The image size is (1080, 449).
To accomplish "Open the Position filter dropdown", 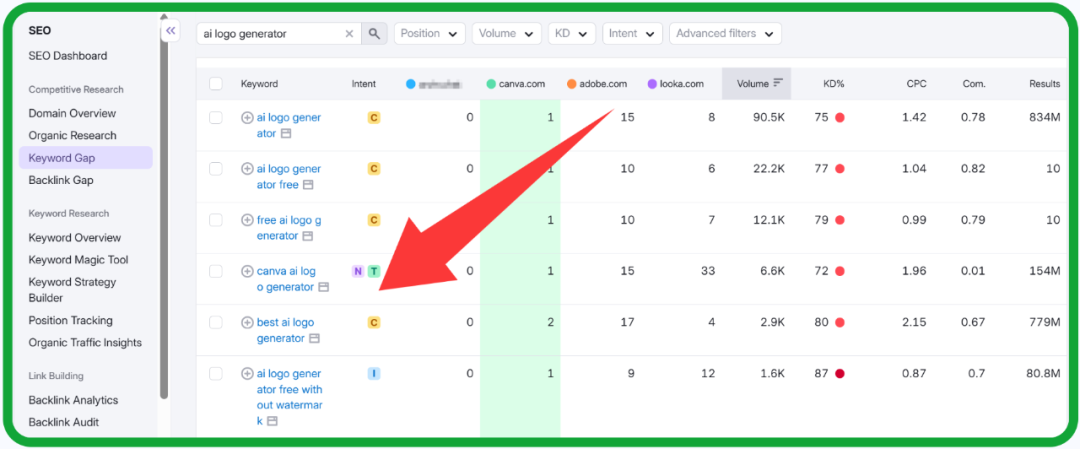I will [429, 34].
